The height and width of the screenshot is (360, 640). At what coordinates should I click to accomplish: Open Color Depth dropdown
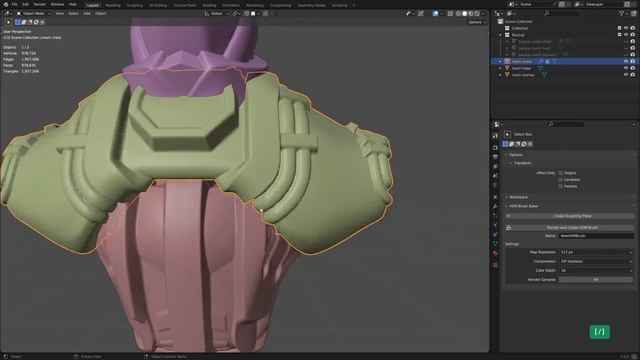click(596, 271)
